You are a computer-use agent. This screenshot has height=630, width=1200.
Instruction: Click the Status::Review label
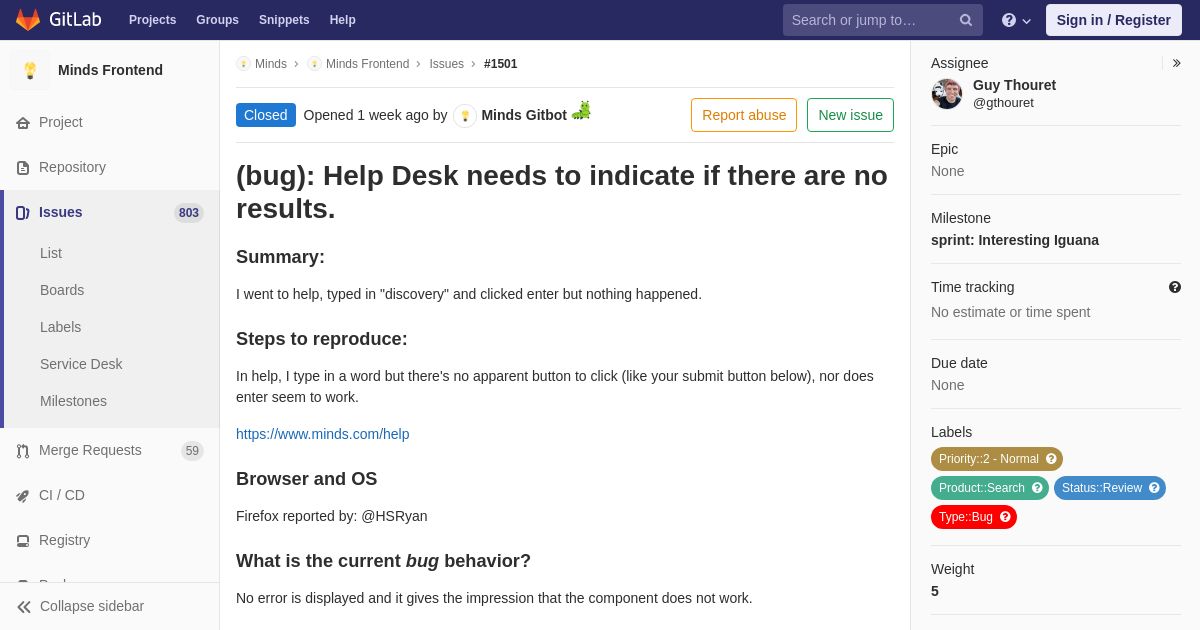pos(1110,488)
